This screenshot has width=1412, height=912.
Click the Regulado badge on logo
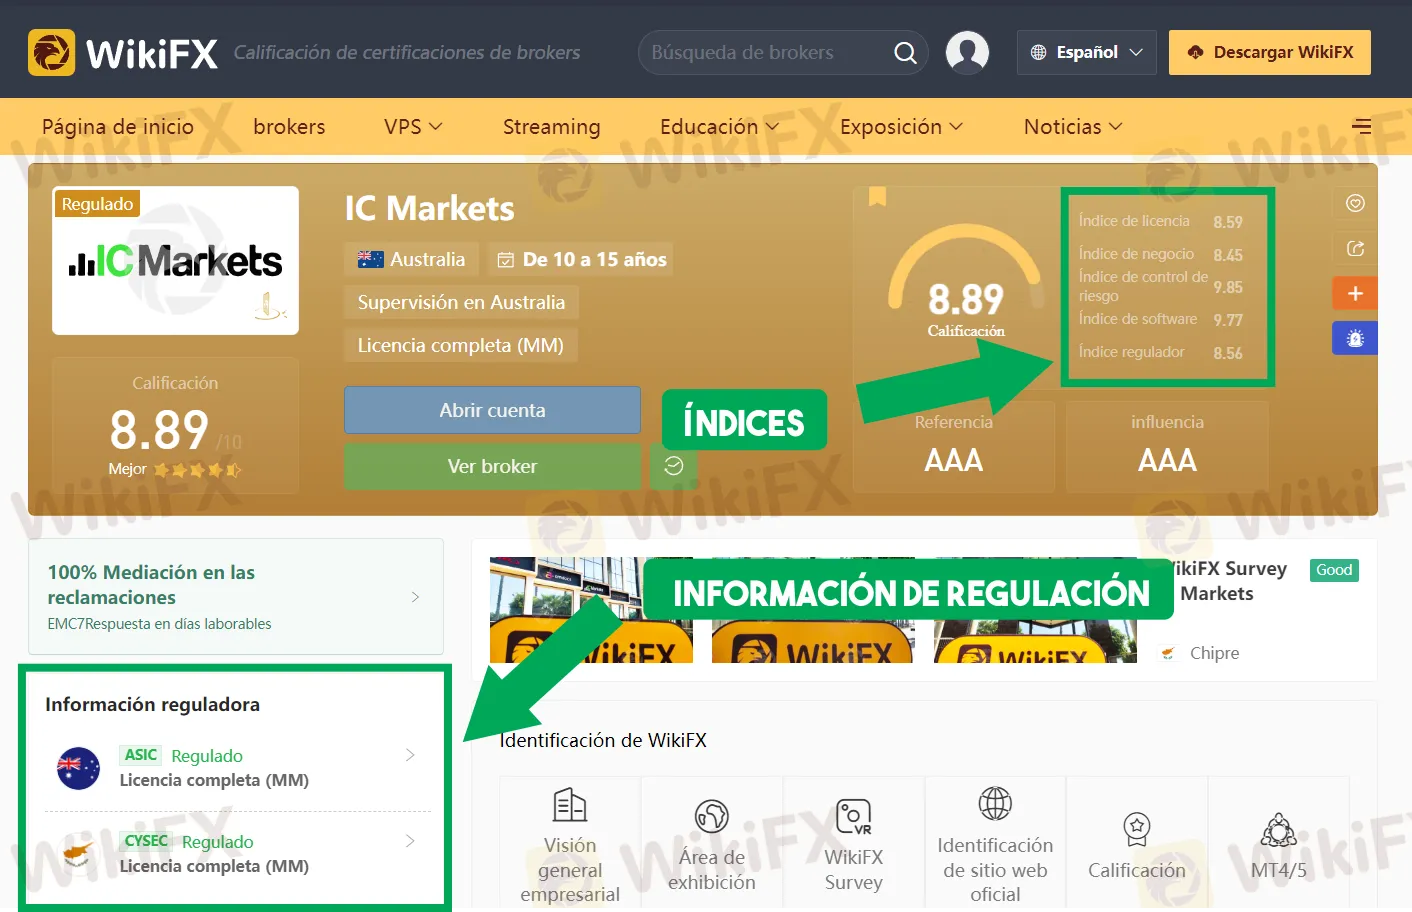point(97,204)
